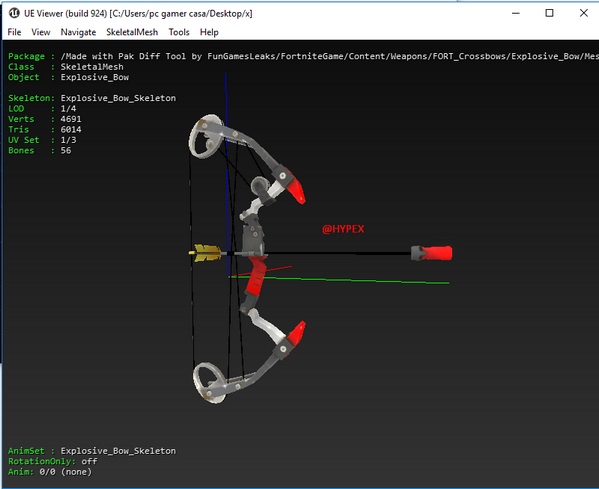Click the lower bow cam wheel
This screenshot has width=599, height=489.
point(209,382)
